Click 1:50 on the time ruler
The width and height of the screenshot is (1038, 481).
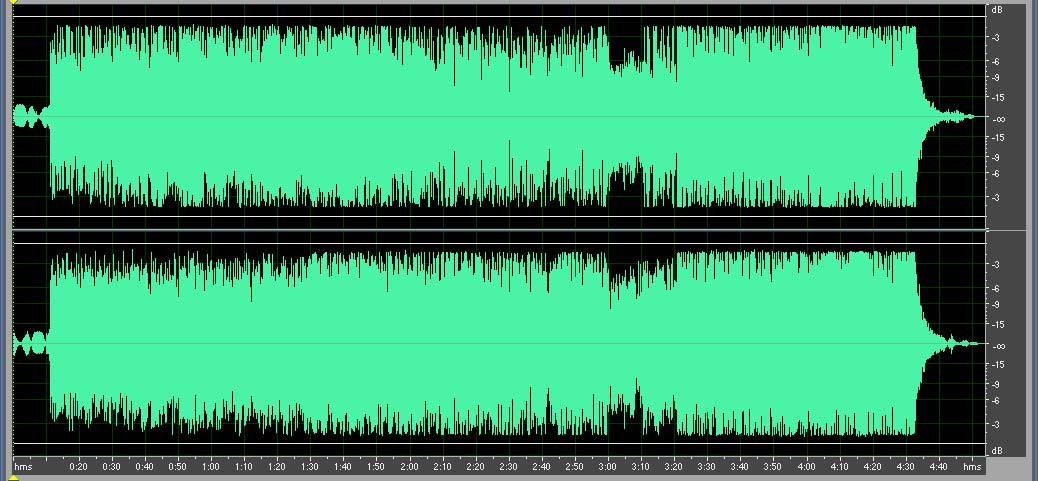[x=376, y=467]
